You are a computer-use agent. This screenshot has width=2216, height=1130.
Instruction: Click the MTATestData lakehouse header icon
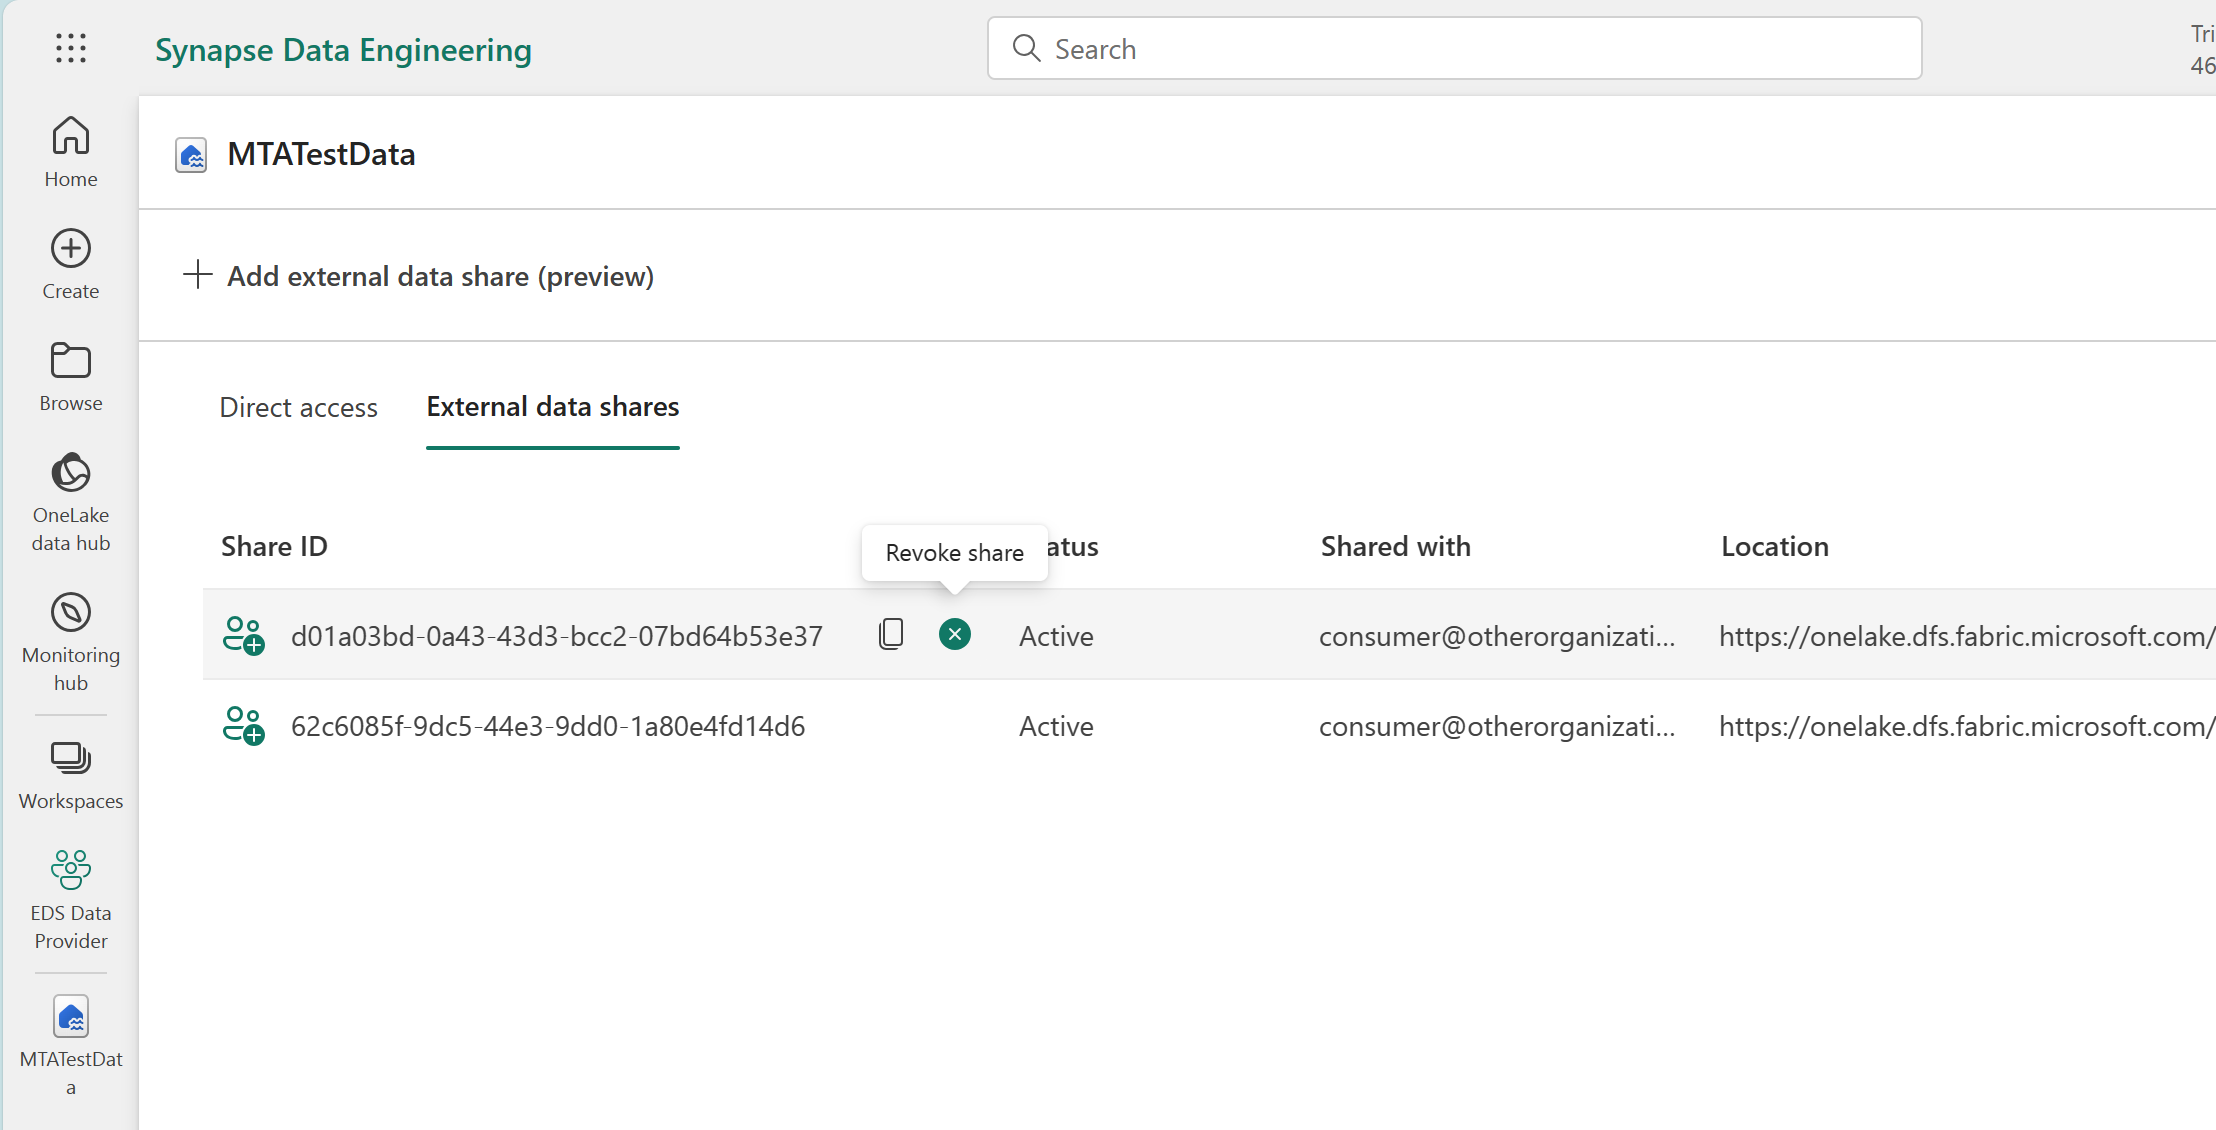[x=191, y=155]
